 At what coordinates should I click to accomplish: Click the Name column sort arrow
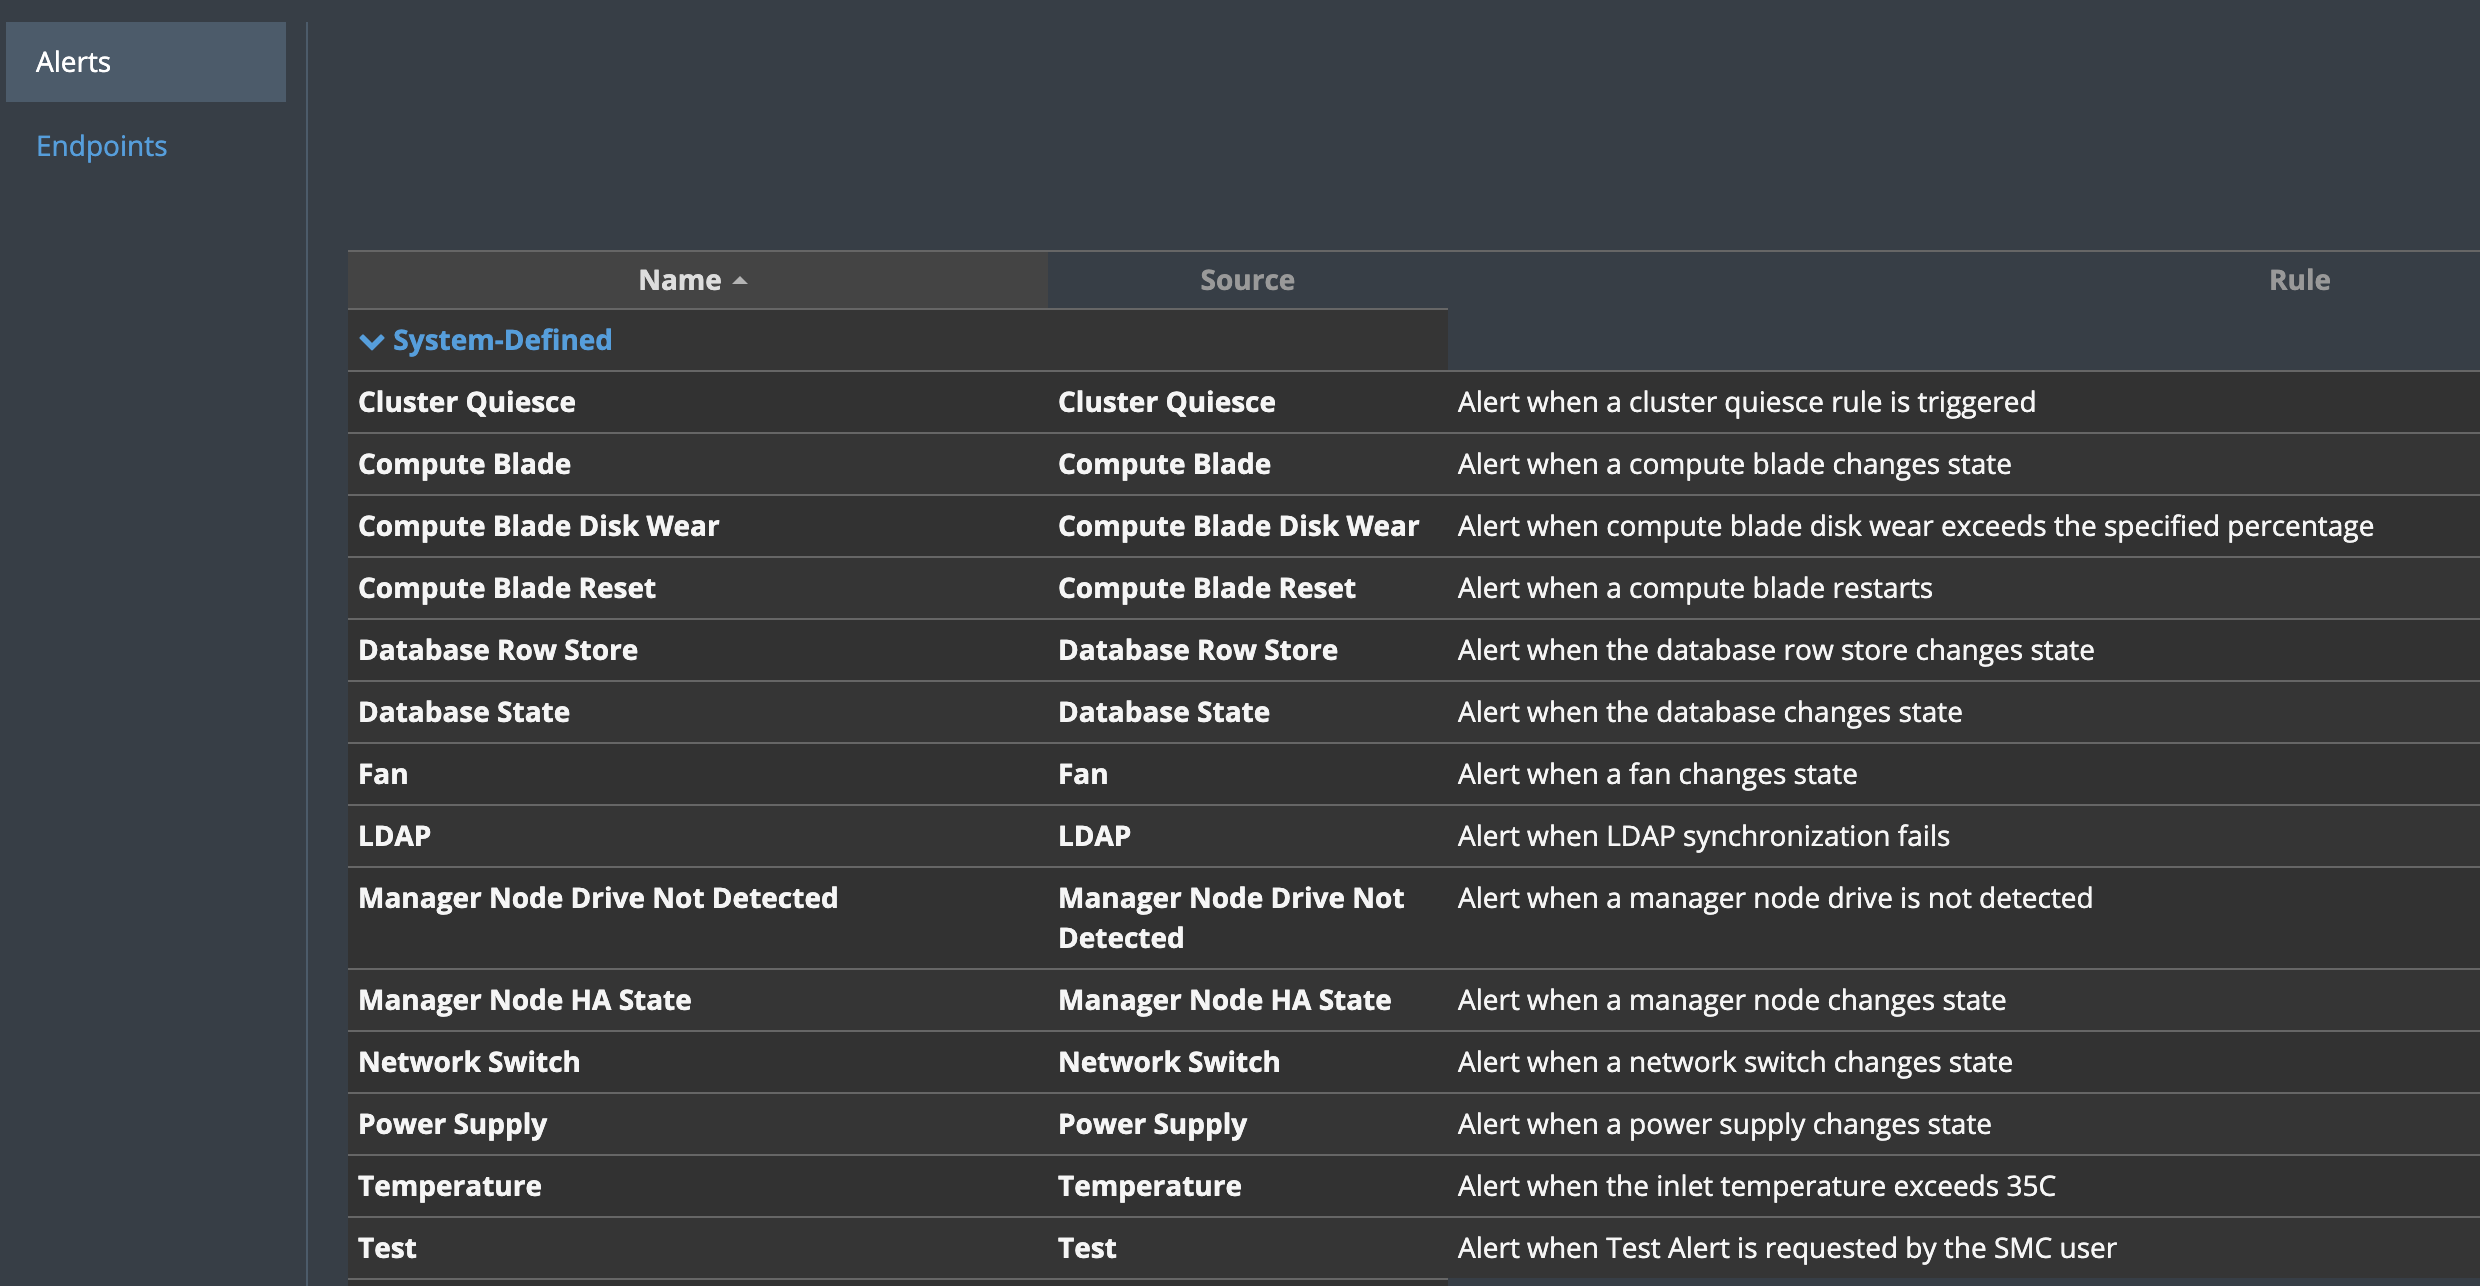(x=740, y=281)
